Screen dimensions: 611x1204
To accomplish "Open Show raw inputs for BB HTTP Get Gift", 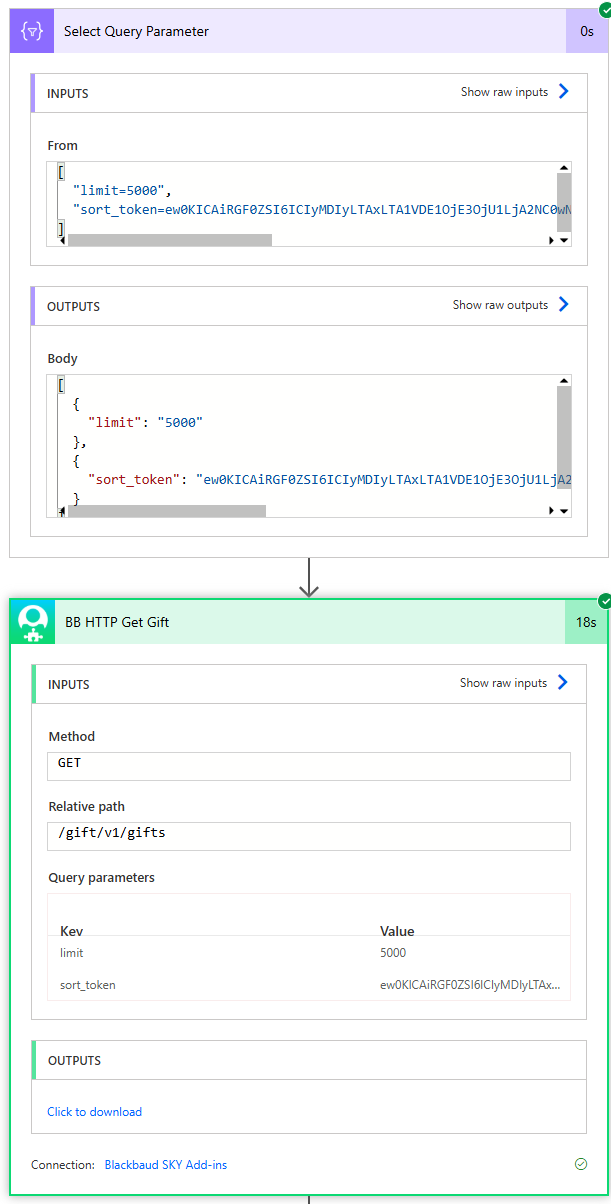I will tap(513, 683).
